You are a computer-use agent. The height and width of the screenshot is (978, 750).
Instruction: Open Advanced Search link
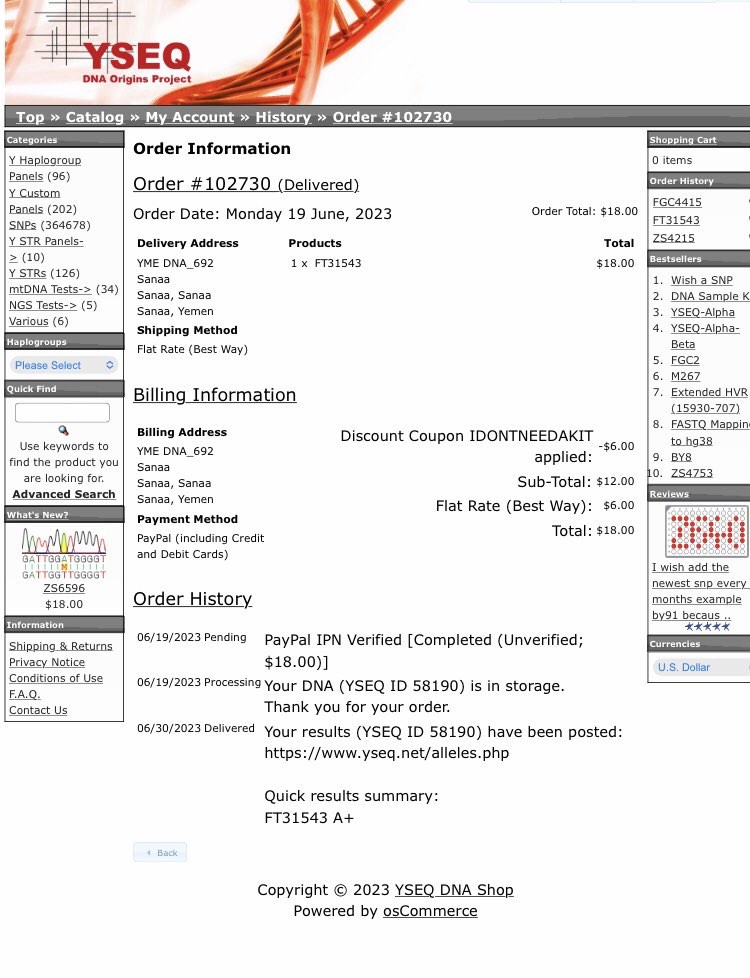tap(64, 494)
